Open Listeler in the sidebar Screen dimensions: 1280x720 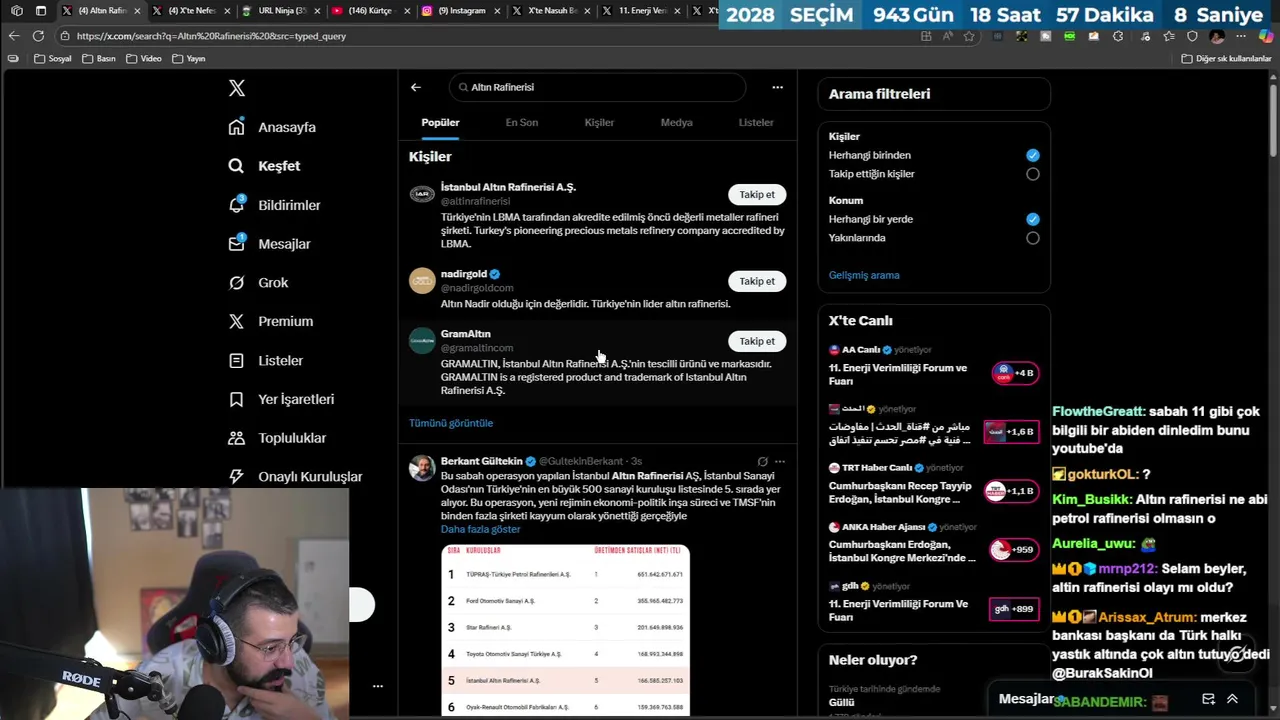point(265,360)
